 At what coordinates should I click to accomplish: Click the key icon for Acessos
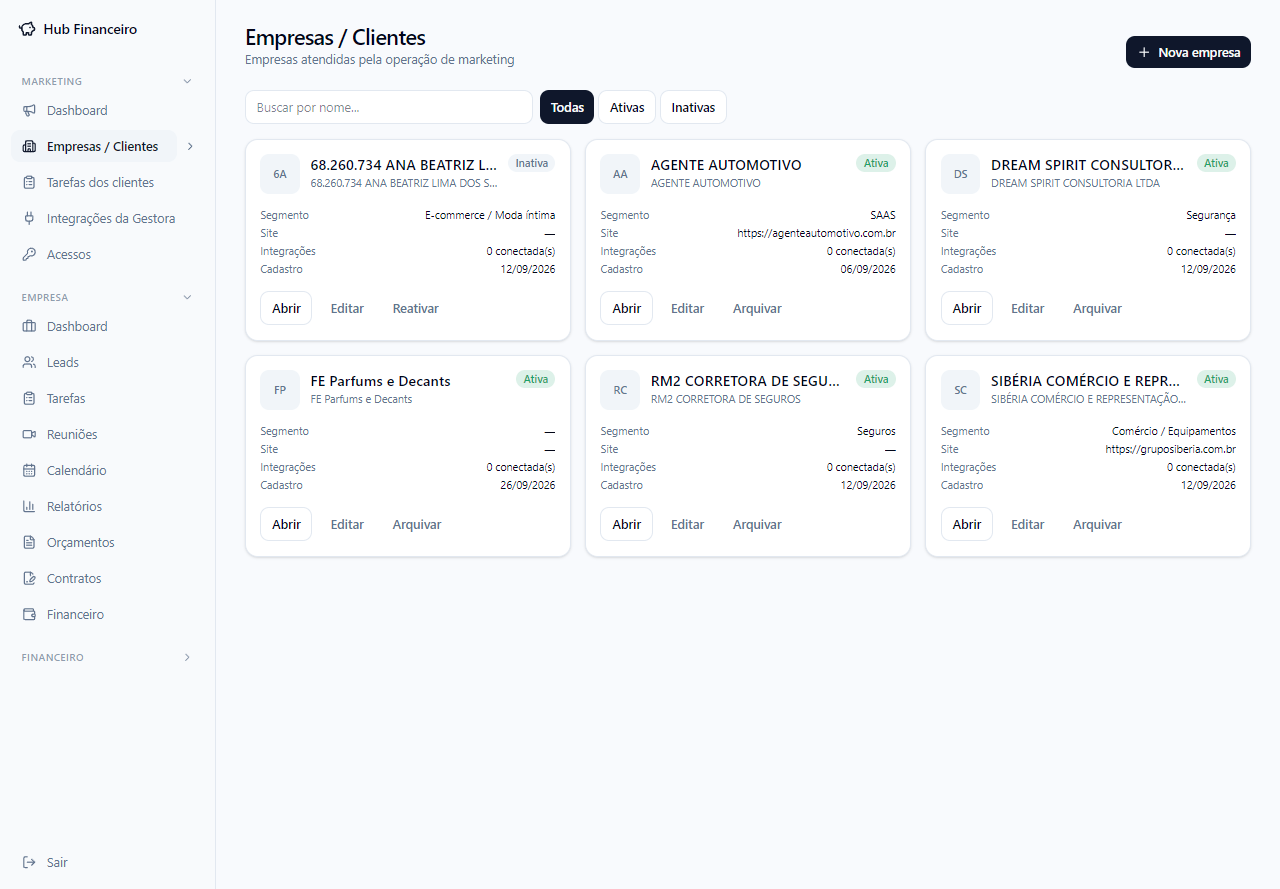tap(29, 254)
